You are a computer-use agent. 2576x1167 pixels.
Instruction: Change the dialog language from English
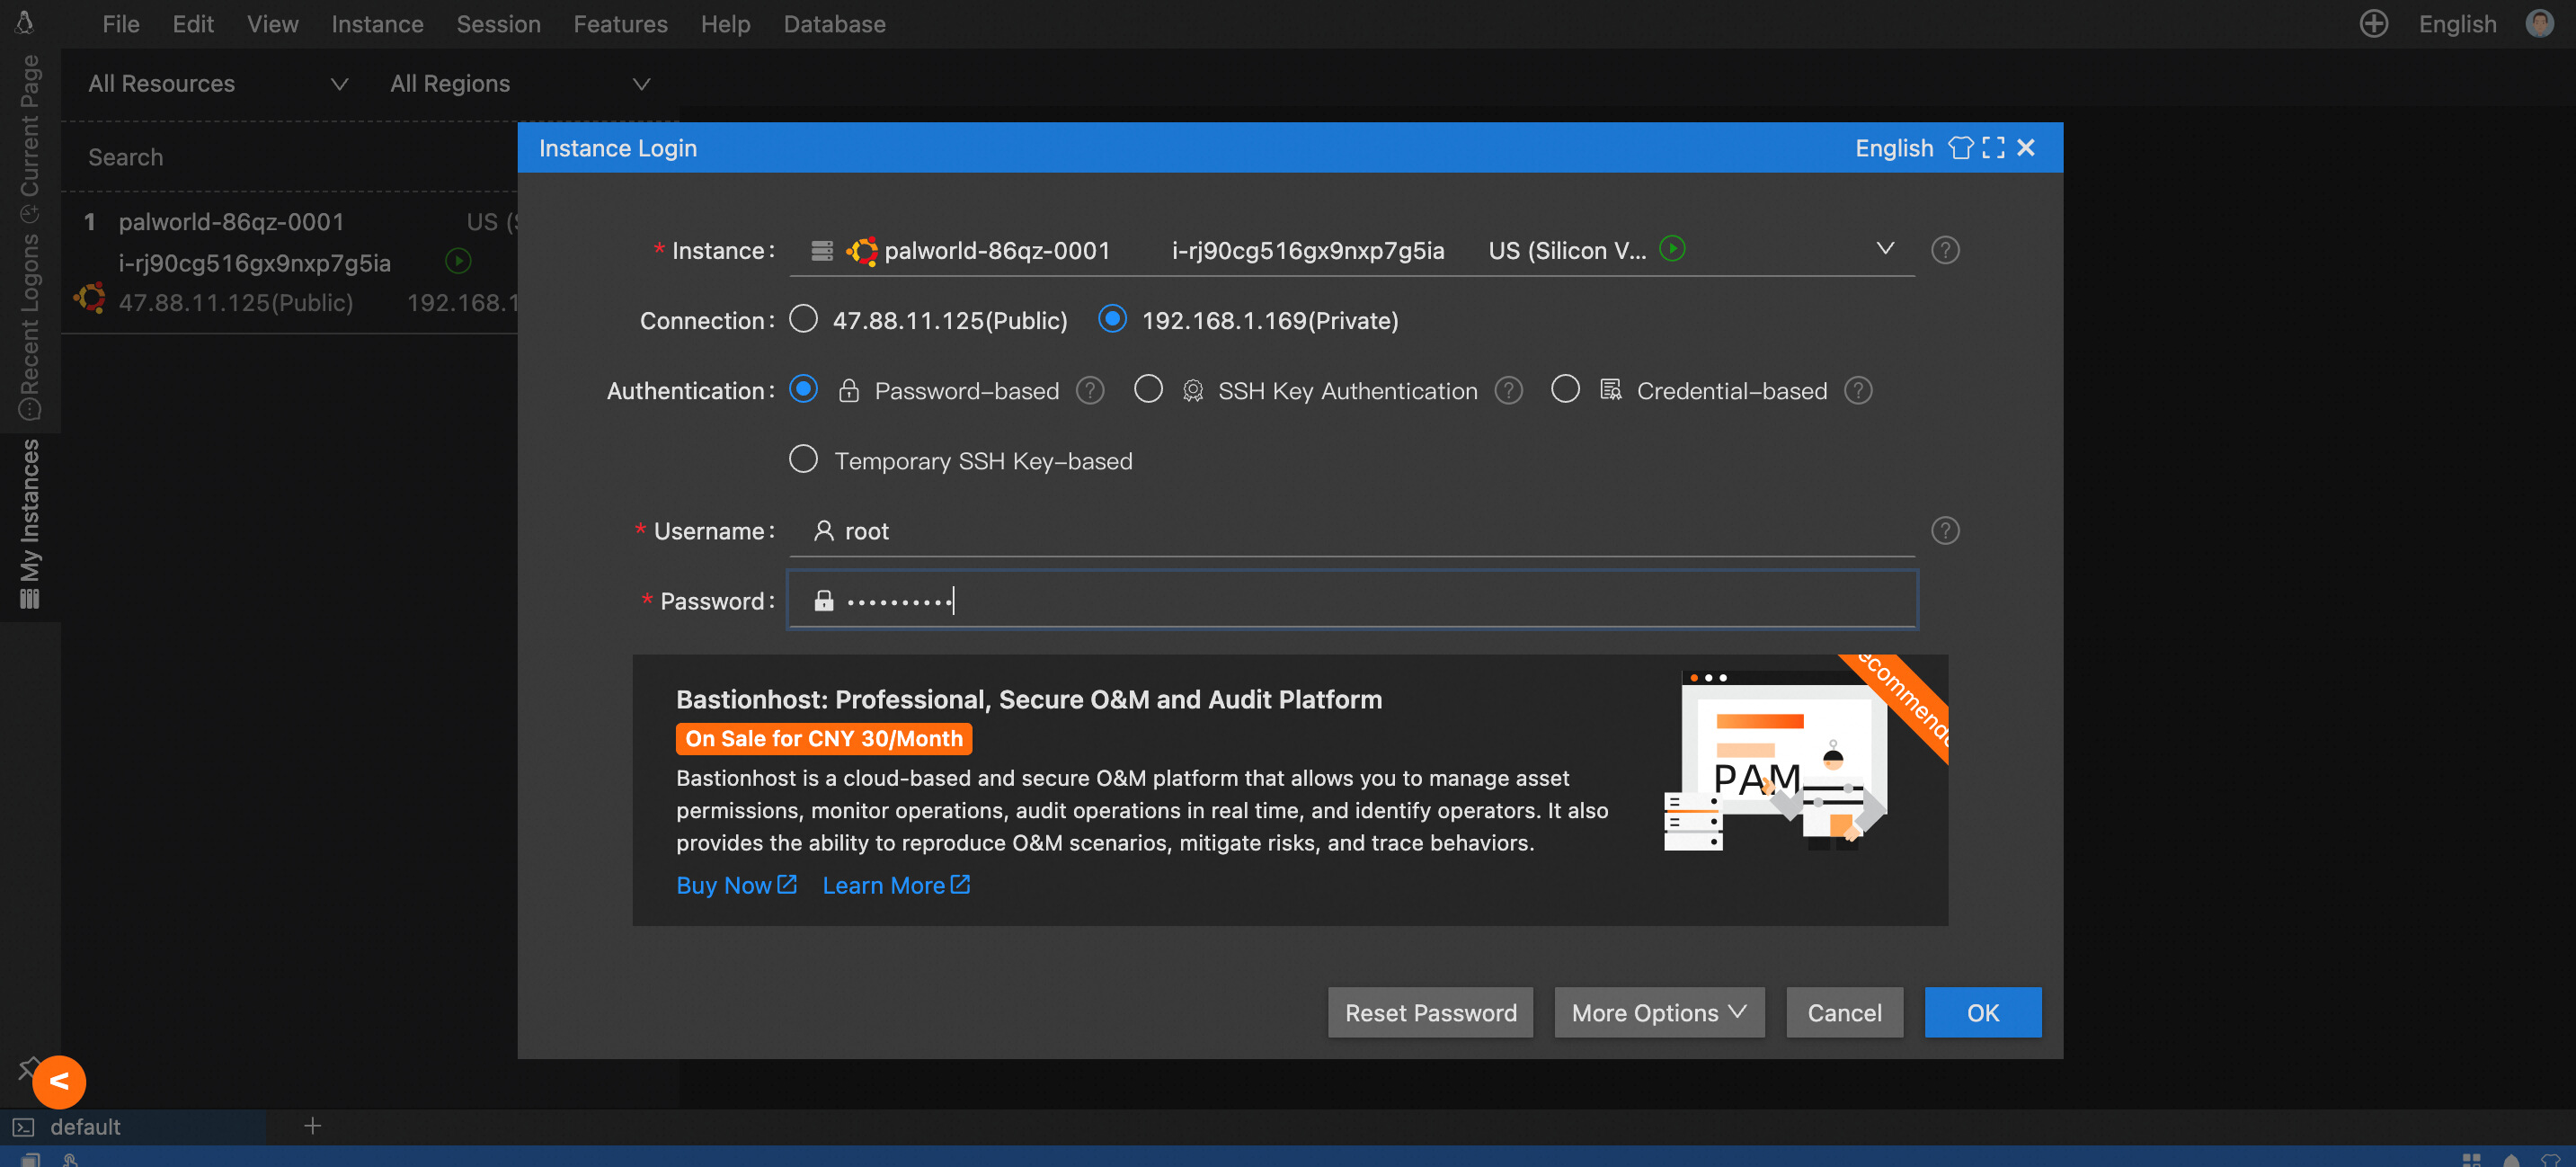tap(1894, 148)
